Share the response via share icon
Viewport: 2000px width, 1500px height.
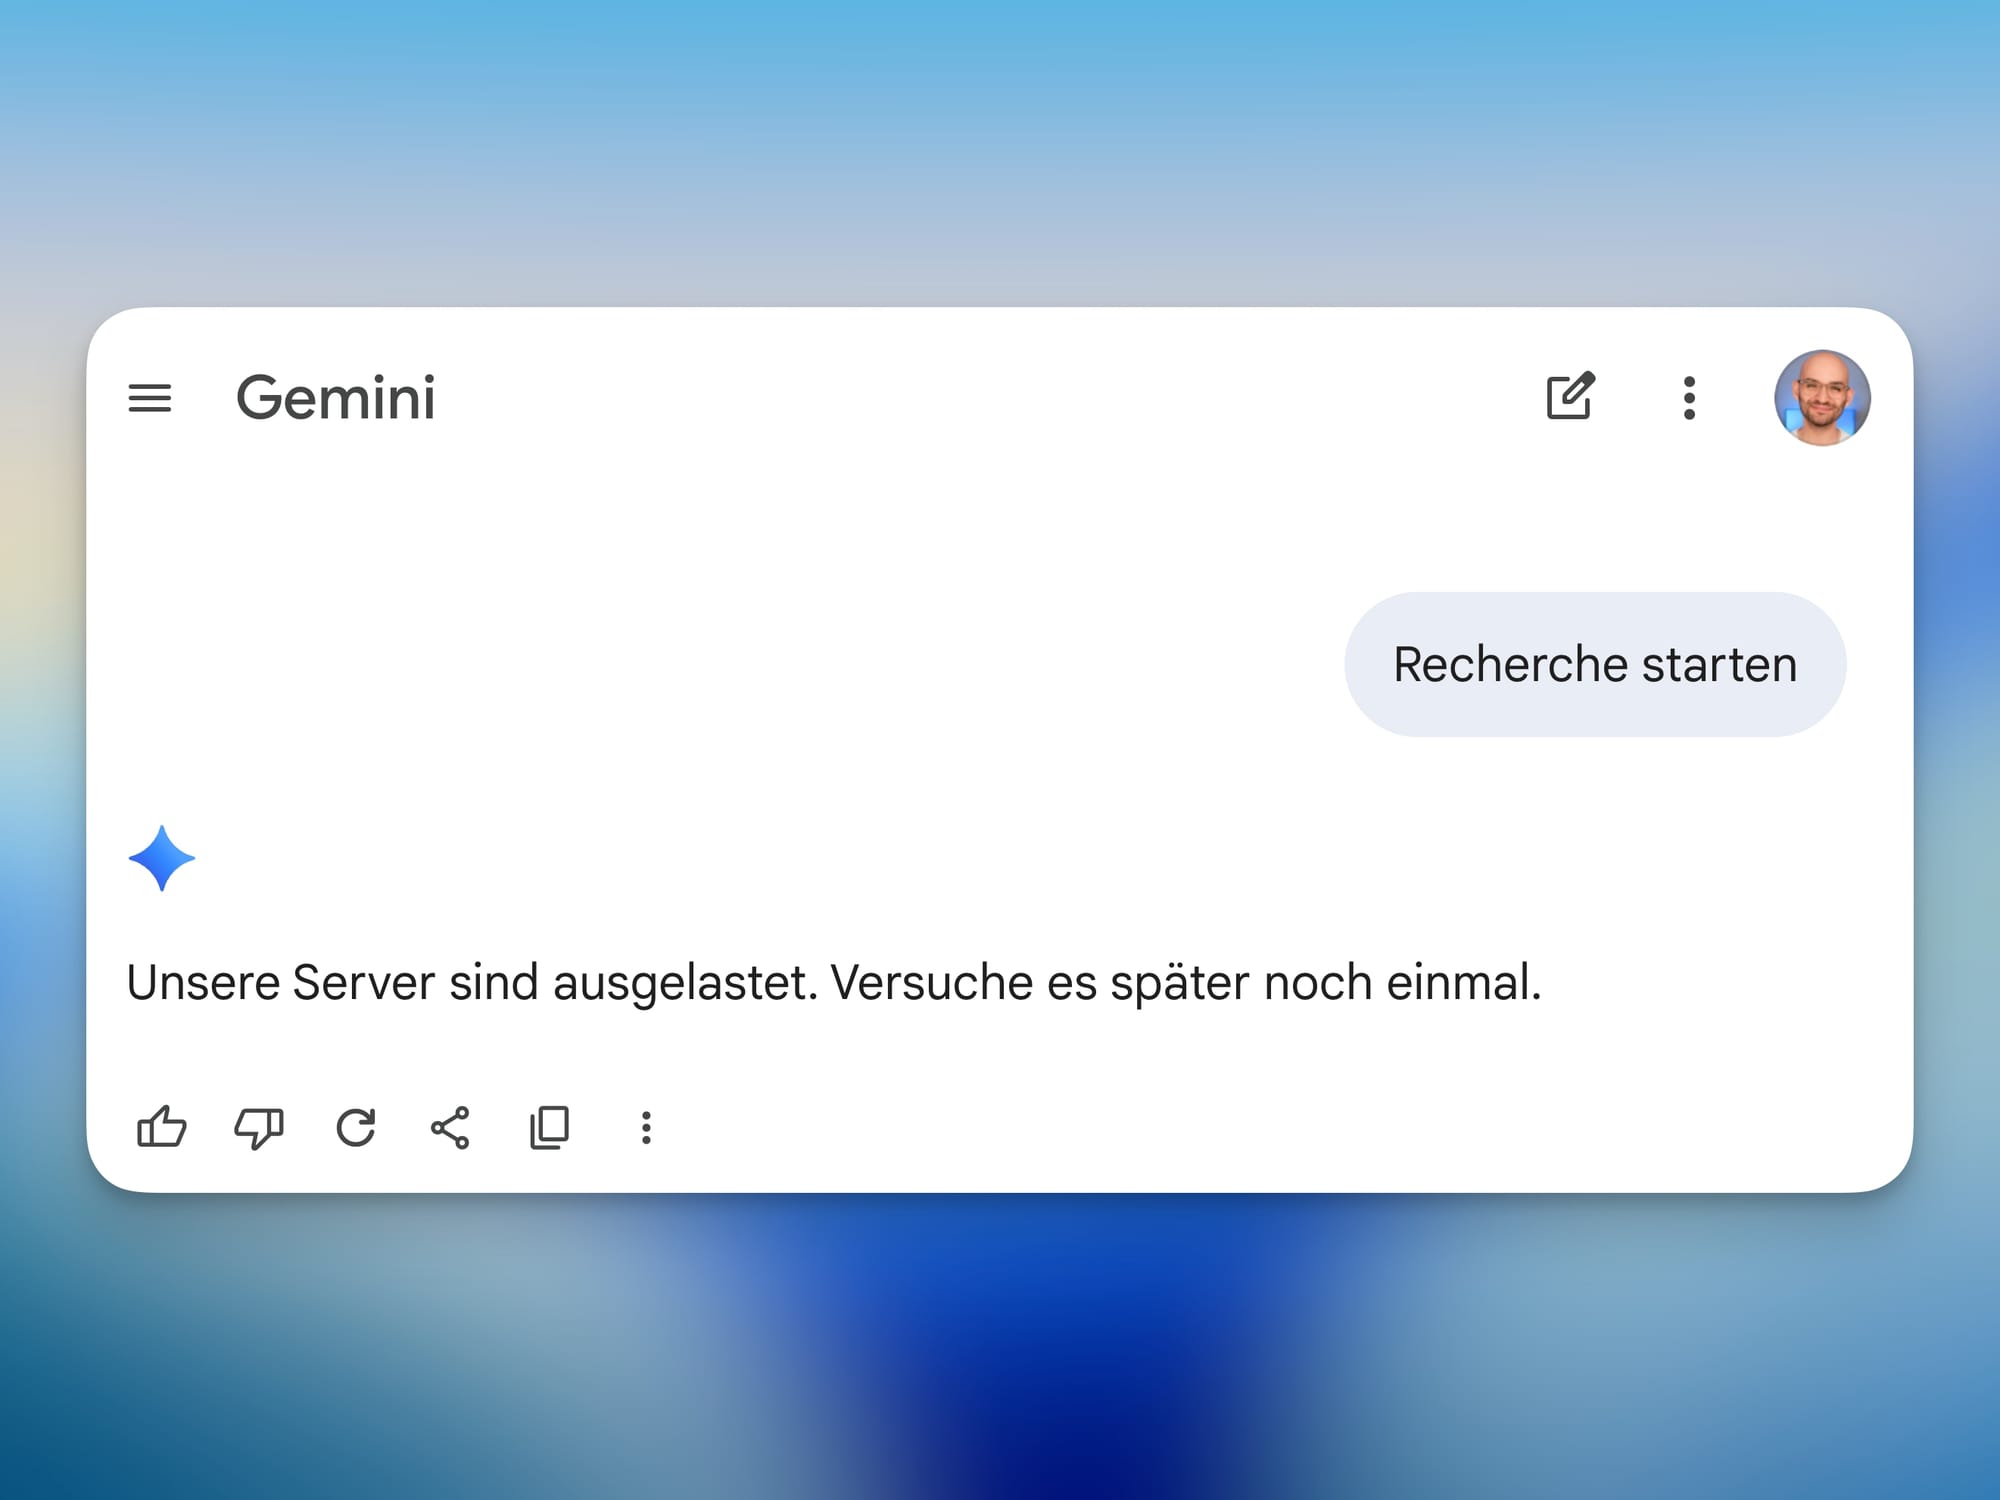[x=450, y=1128]
